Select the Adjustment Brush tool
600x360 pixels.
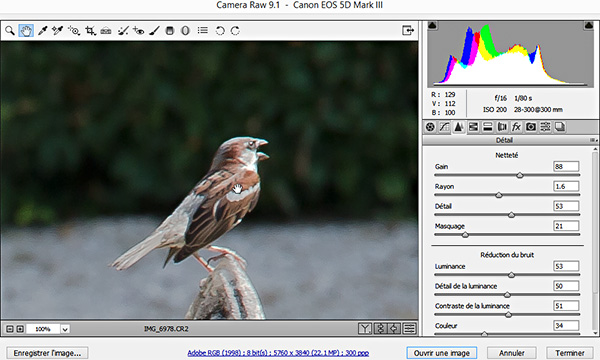(x=154, y=31)
